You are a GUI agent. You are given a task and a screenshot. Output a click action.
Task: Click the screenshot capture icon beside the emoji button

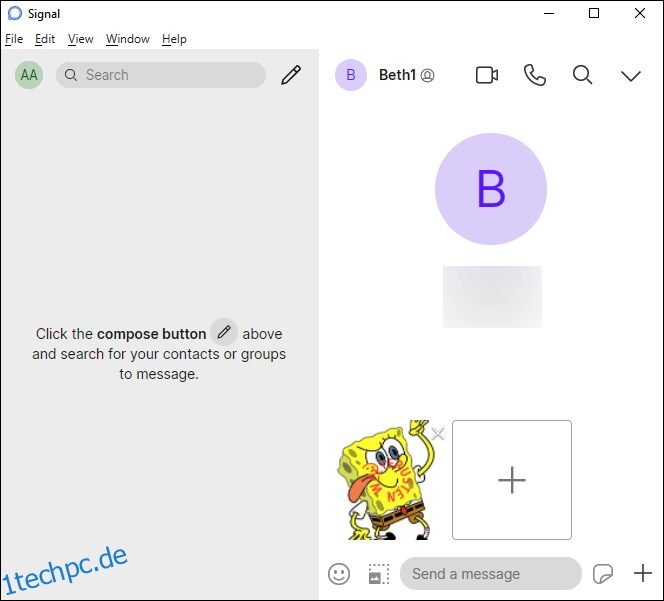[379, 574]
